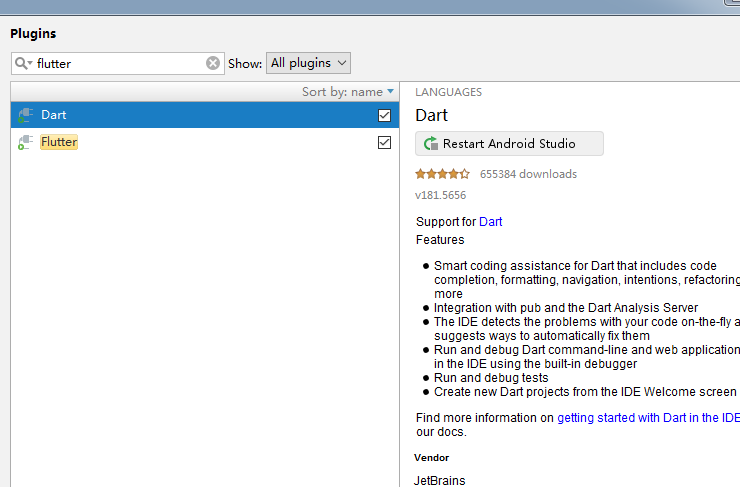This screenshot has height=487, width=740.
Task: Toggle the Flutter plugin checkbox
Action: coord(384,143)
